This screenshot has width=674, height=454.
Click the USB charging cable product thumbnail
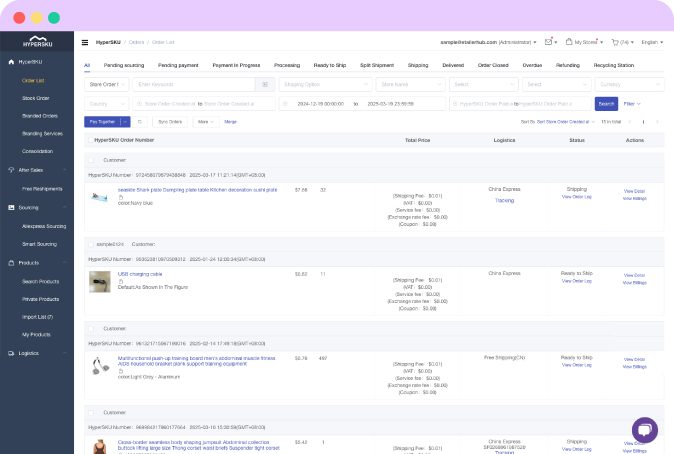click(99, 281)
